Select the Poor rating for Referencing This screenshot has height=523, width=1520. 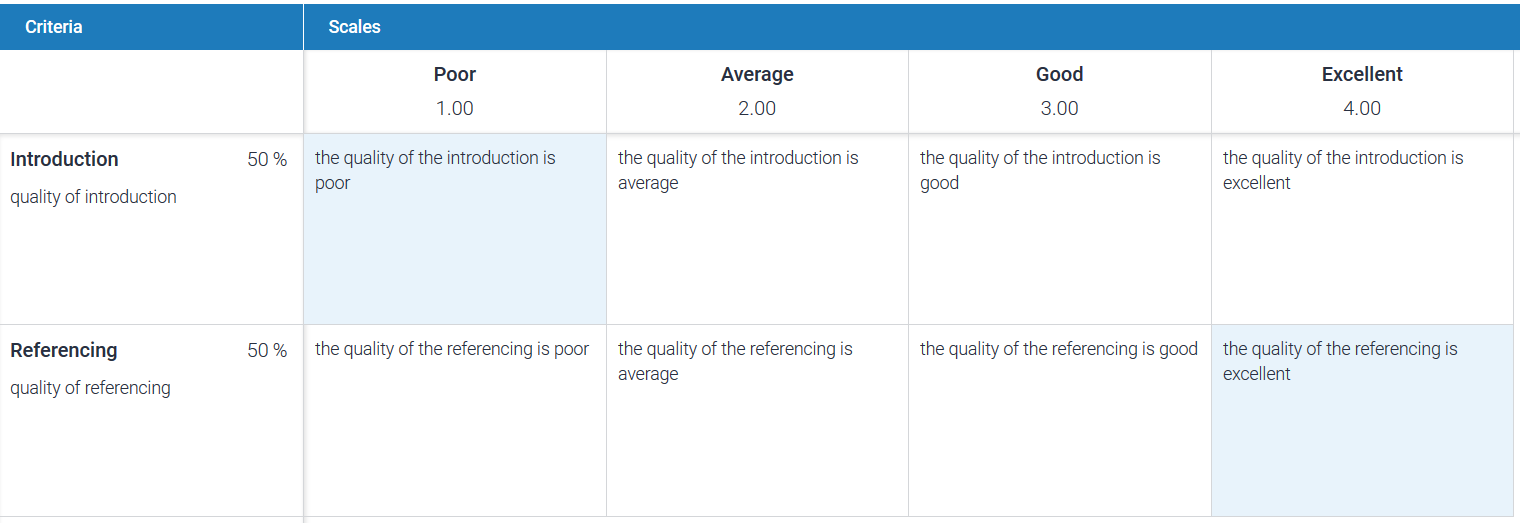[x=455, y=420]
